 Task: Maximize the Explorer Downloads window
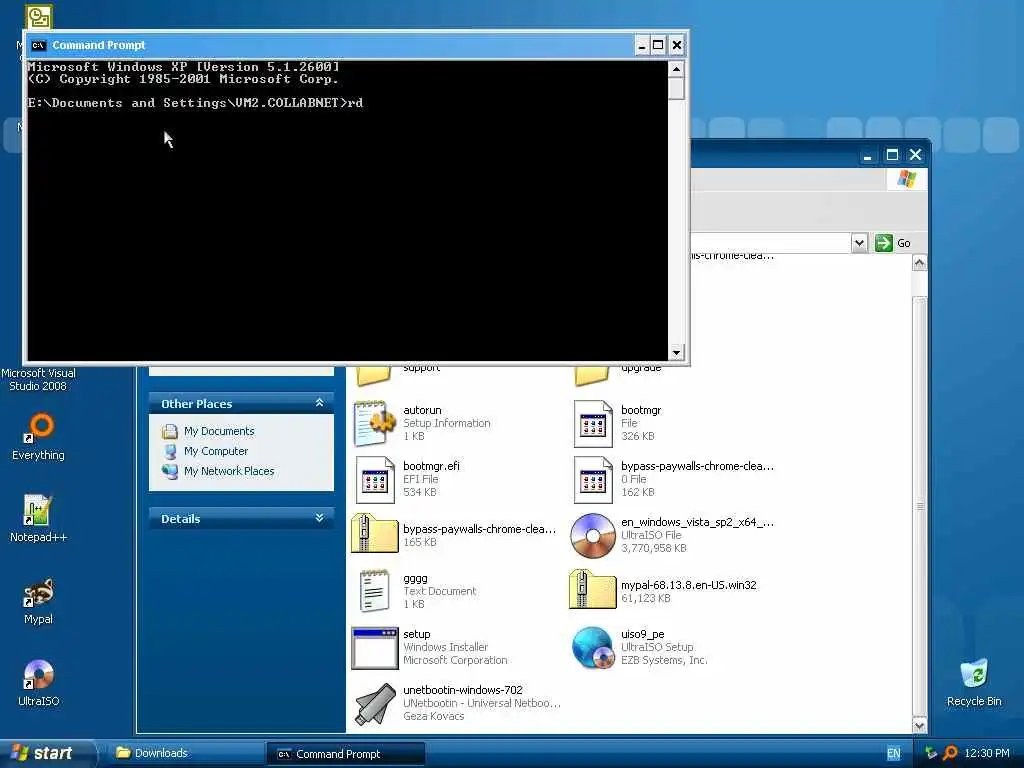click(892, 155)
